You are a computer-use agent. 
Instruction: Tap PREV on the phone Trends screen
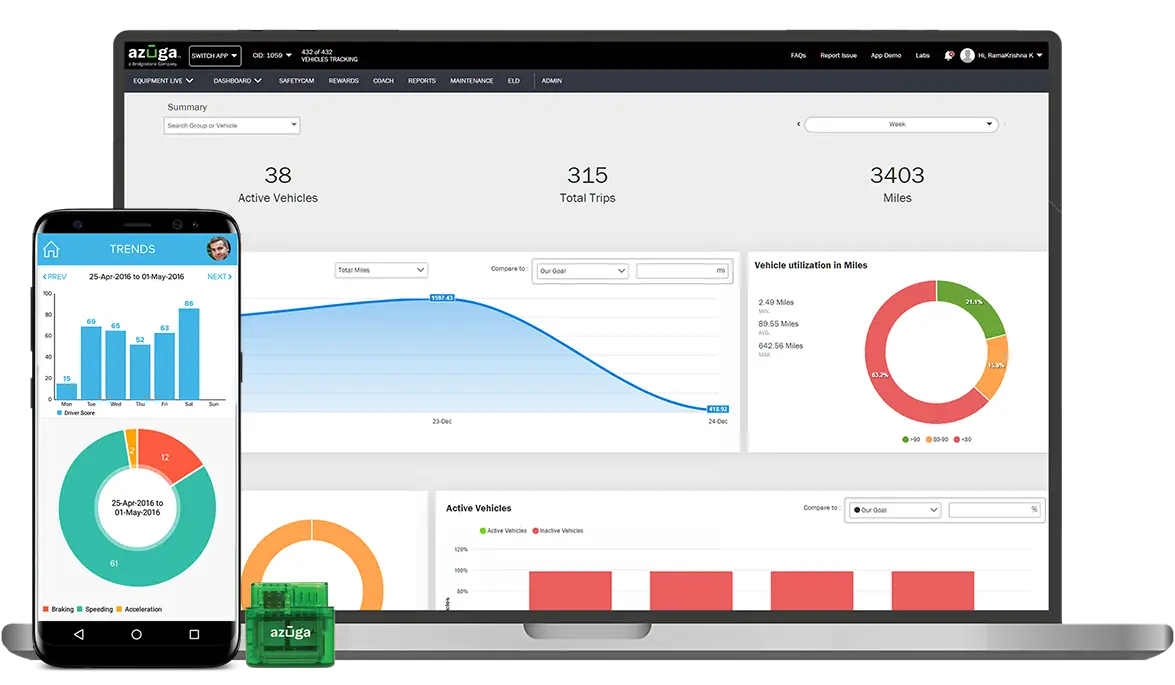[55, 277]
